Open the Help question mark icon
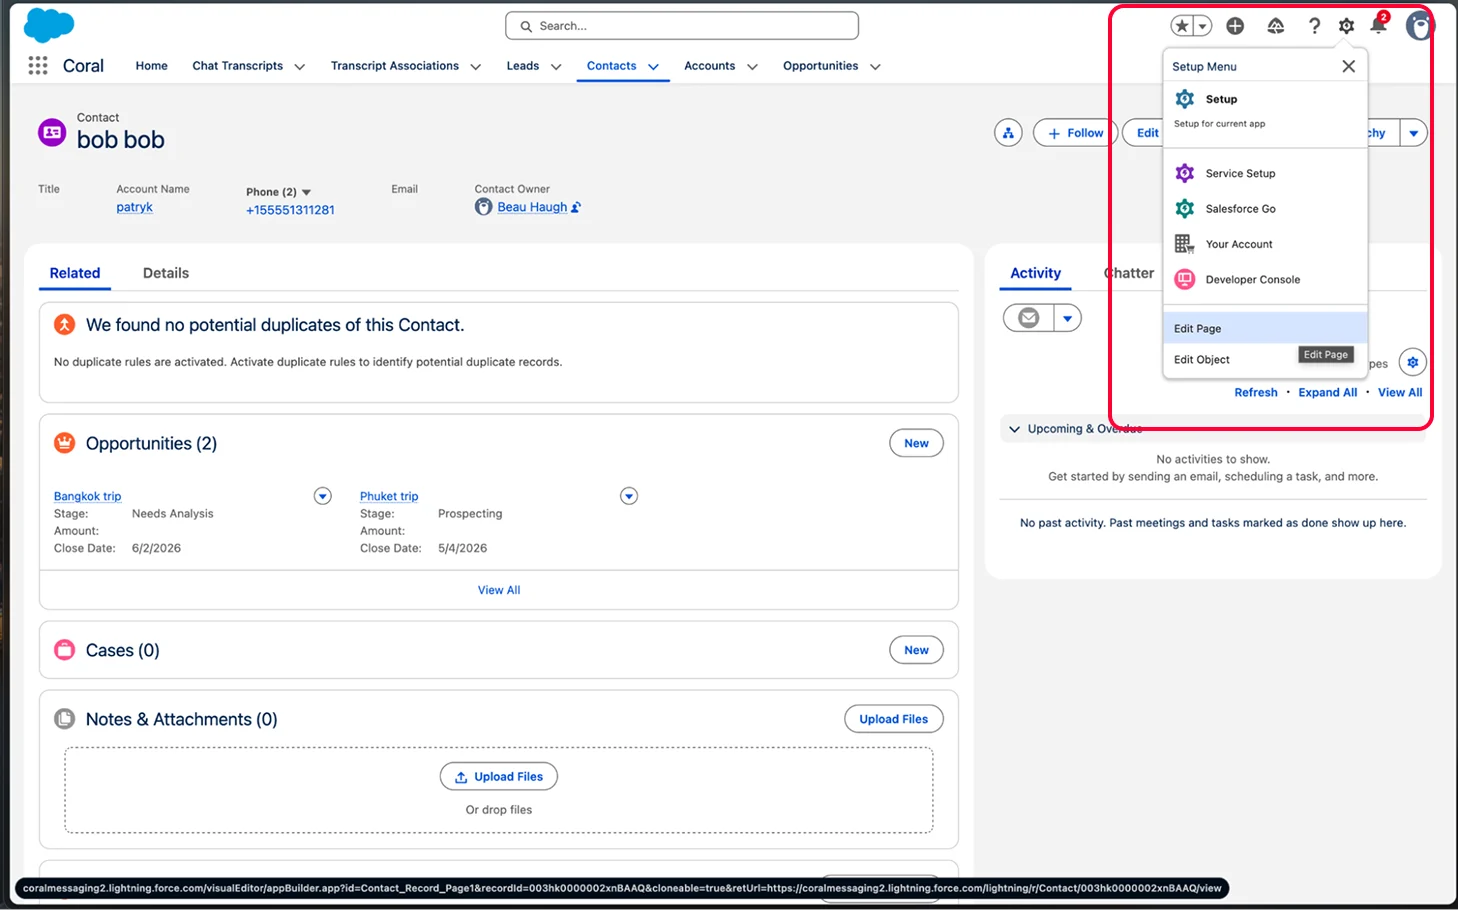This screenshot has width=1458, height=910. [x=1314, y=26]
